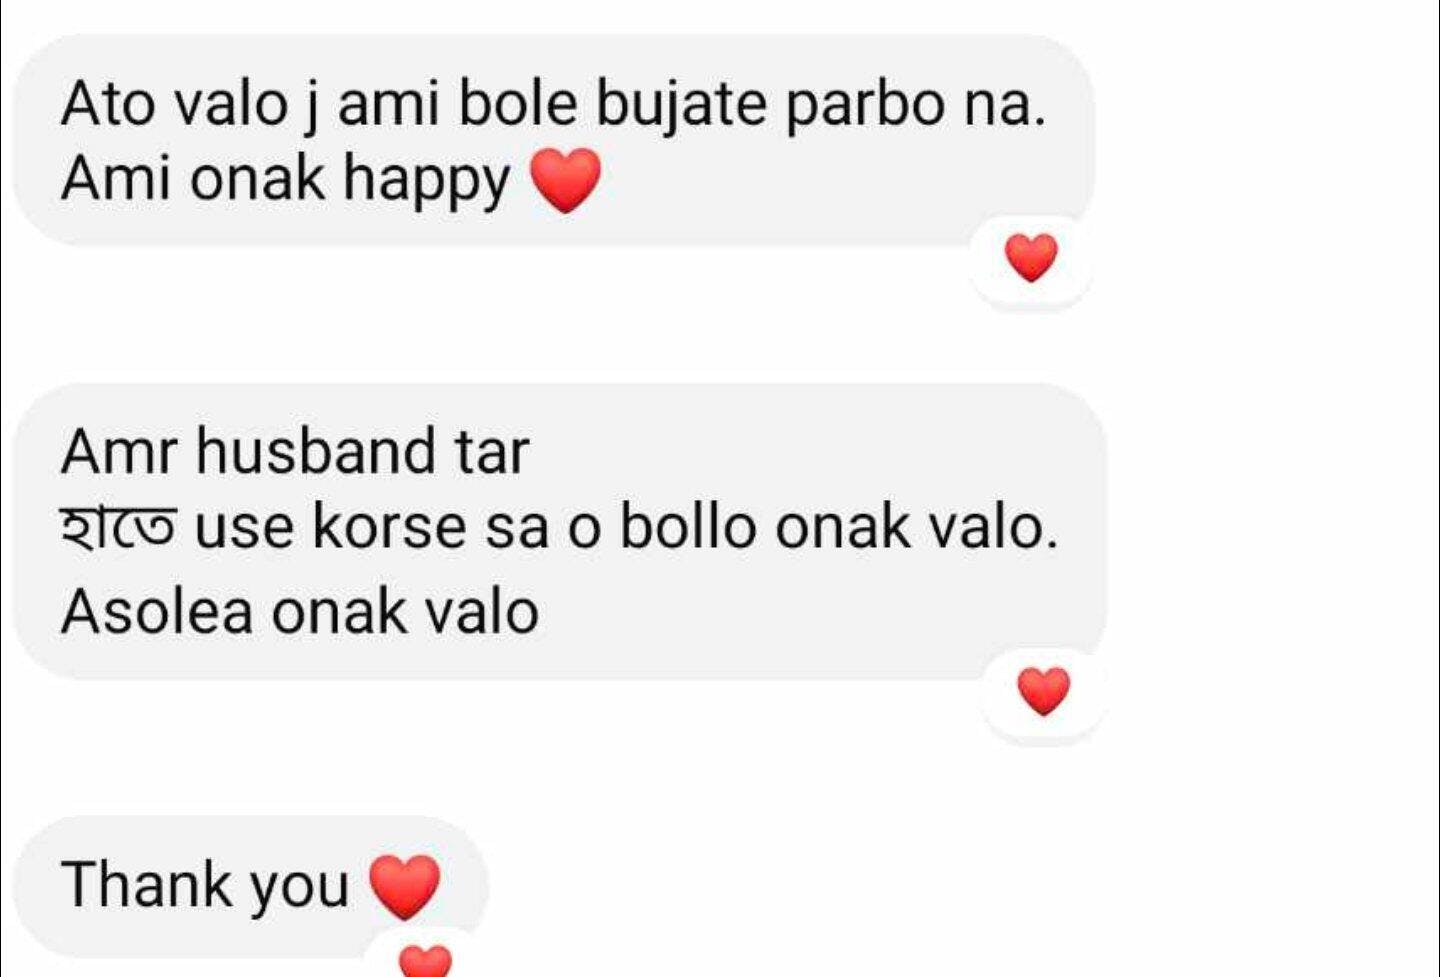Click red heart emoji after 'Ami onak happy'
Image resolution: width=1440 pixels, height=977 pixels.
[x=565, y=181]
